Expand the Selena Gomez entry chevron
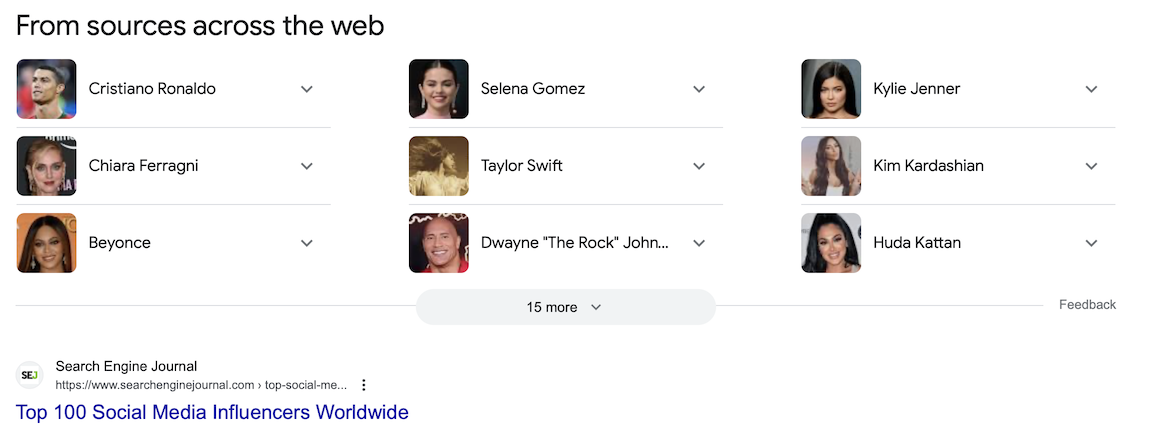 (699, 89)
